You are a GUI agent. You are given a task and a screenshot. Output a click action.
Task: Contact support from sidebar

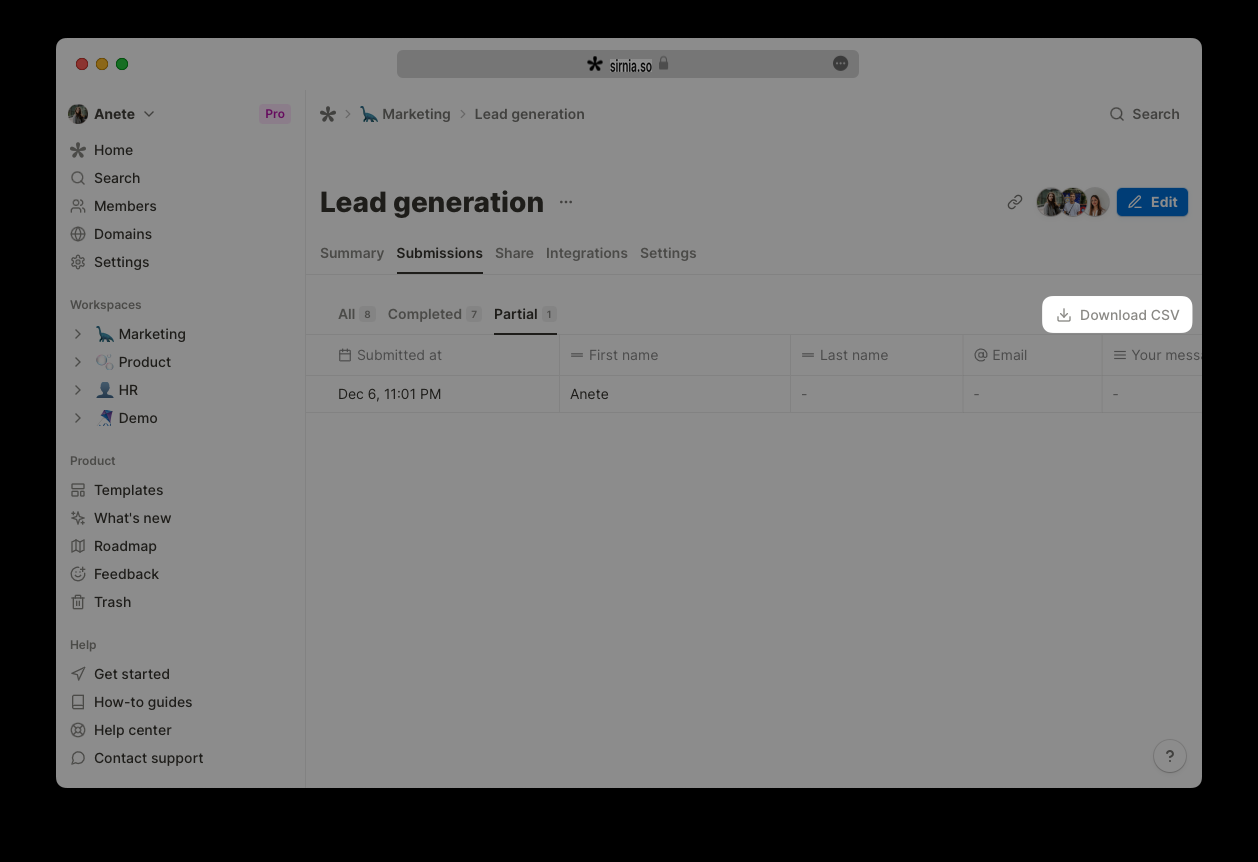click(x=136, y=758)
